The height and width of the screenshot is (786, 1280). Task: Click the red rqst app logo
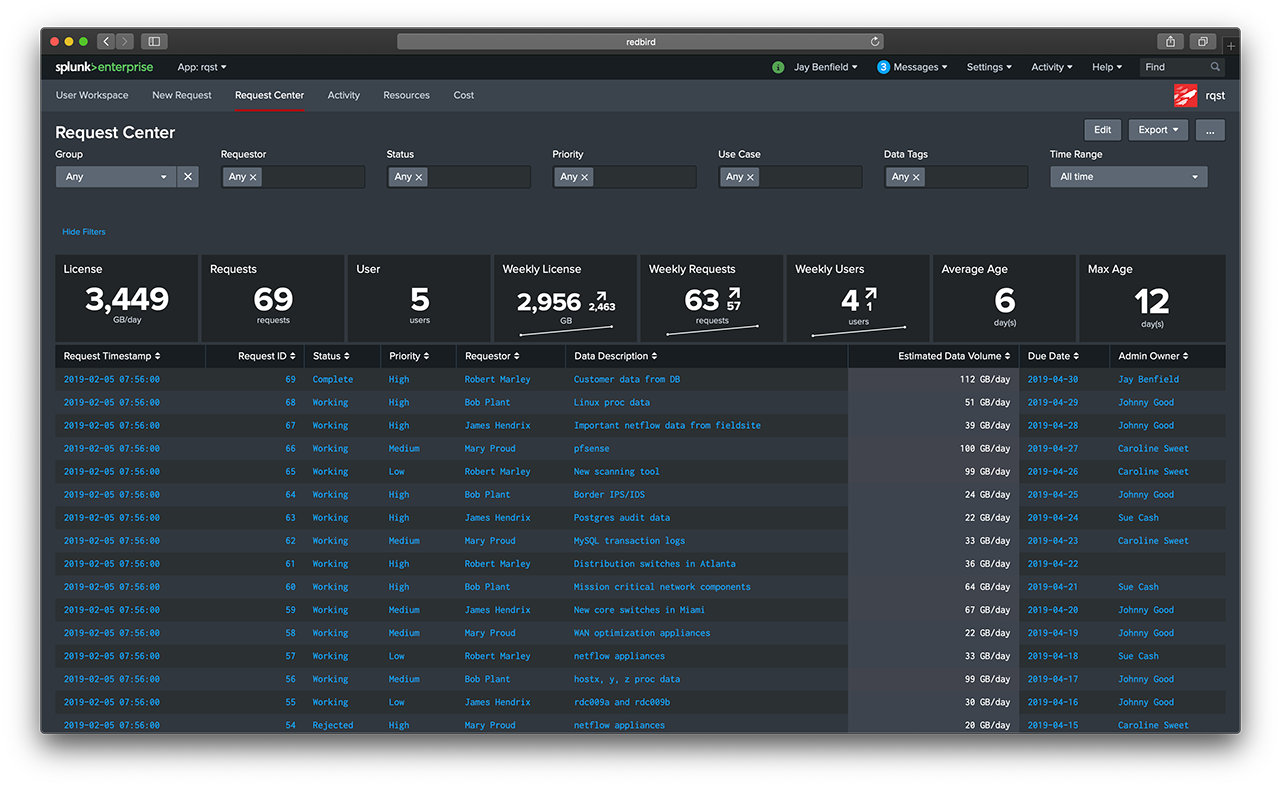[1185, 96]
